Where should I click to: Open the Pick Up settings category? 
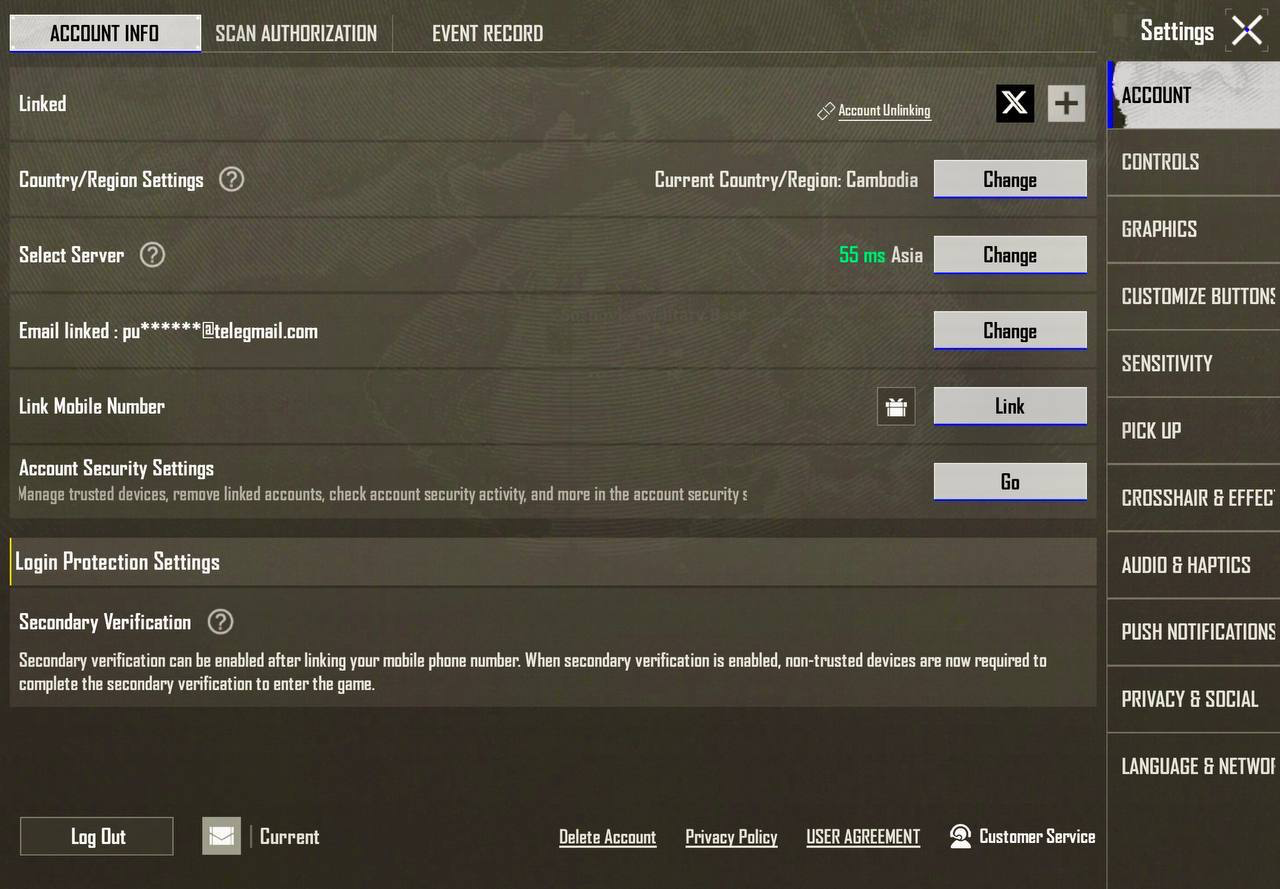coord(1193,430)
